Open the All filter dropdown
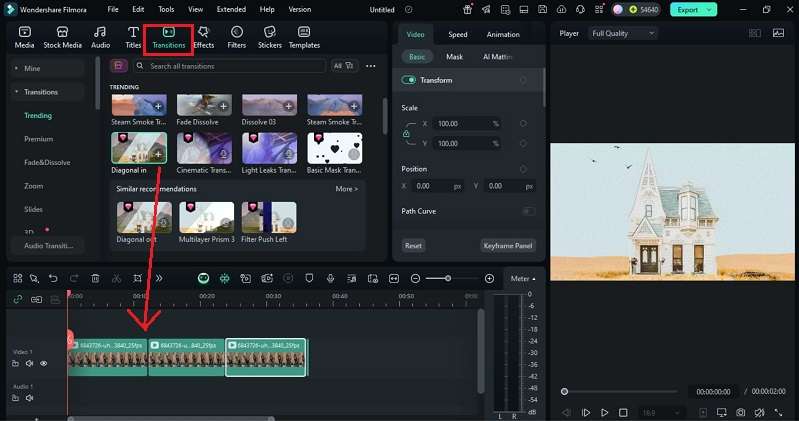799x421 pixels. (x=343, y=66)
